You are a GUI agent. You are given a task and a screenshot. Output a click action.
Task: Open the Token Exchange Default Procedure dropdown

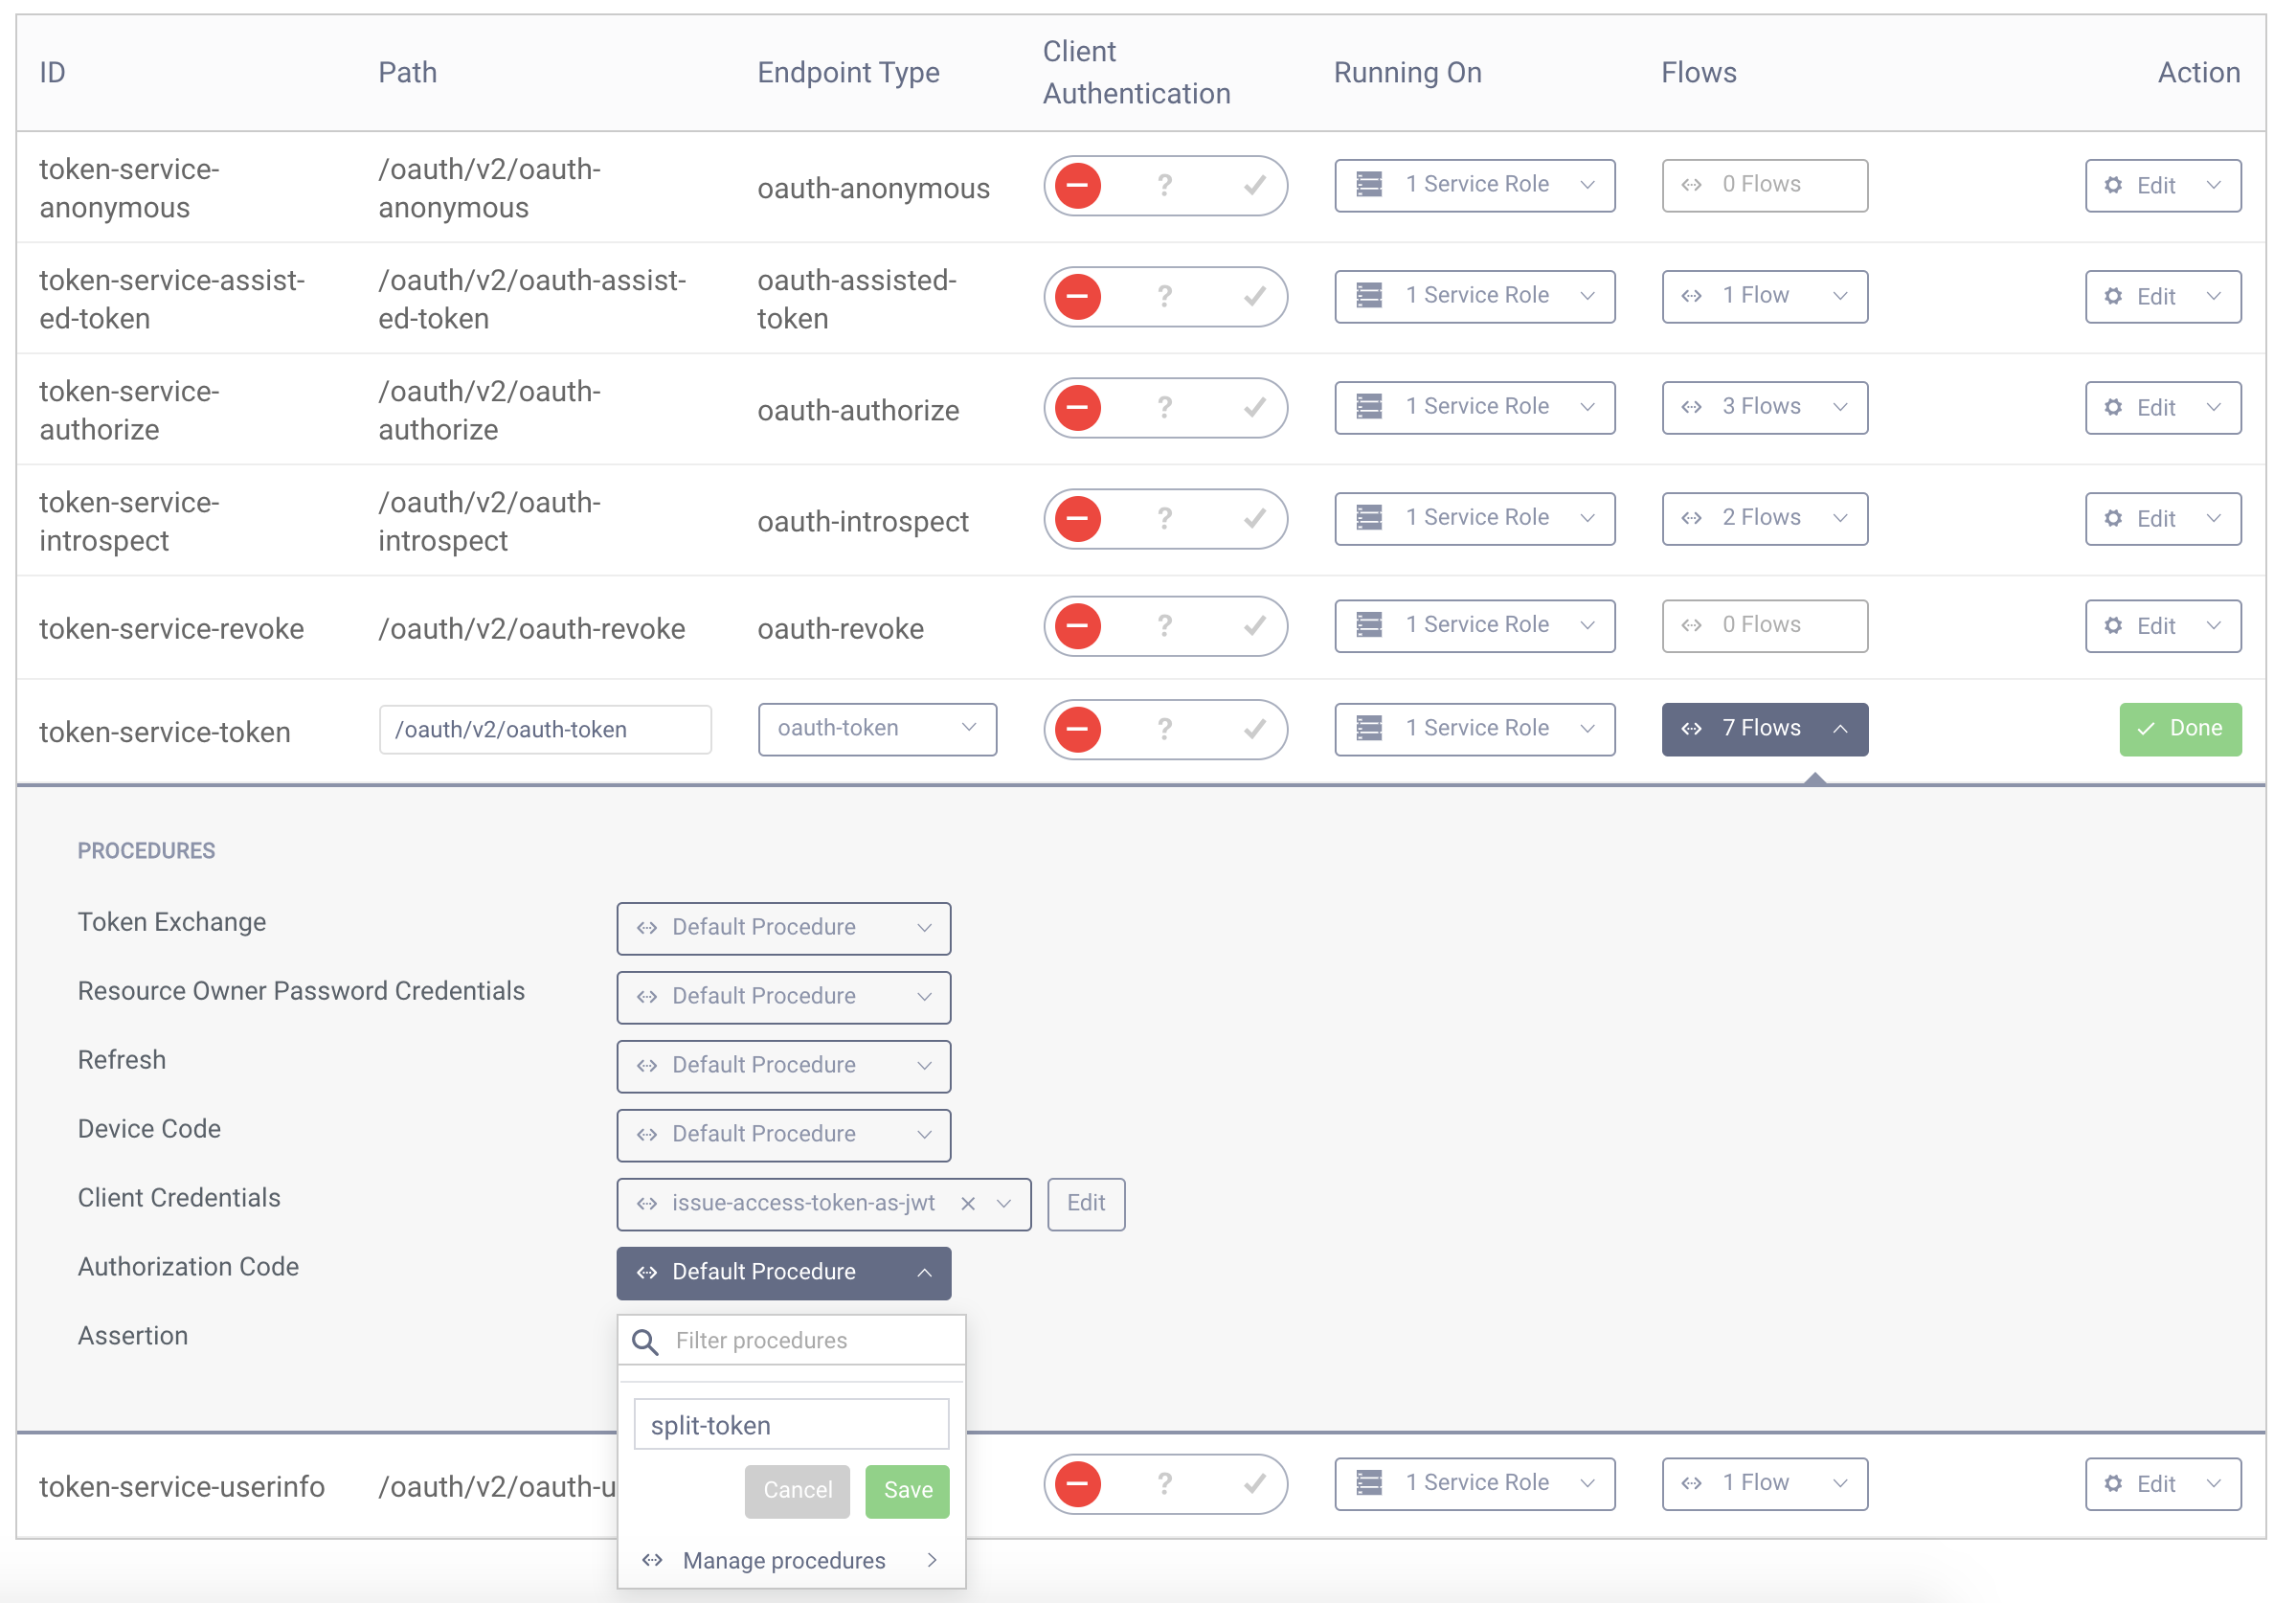[784, 928]
